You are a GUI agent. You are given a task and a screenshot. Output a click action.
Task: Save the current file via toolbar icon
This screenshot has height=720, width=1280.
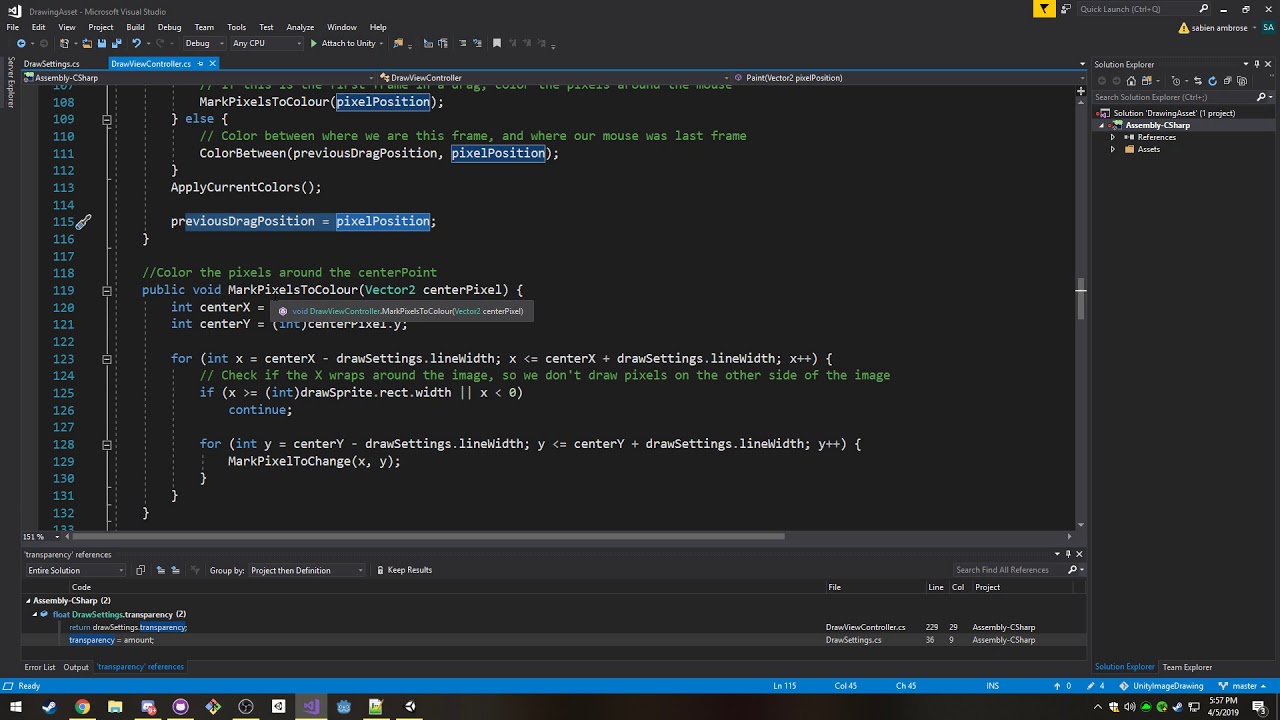point(102,43)
